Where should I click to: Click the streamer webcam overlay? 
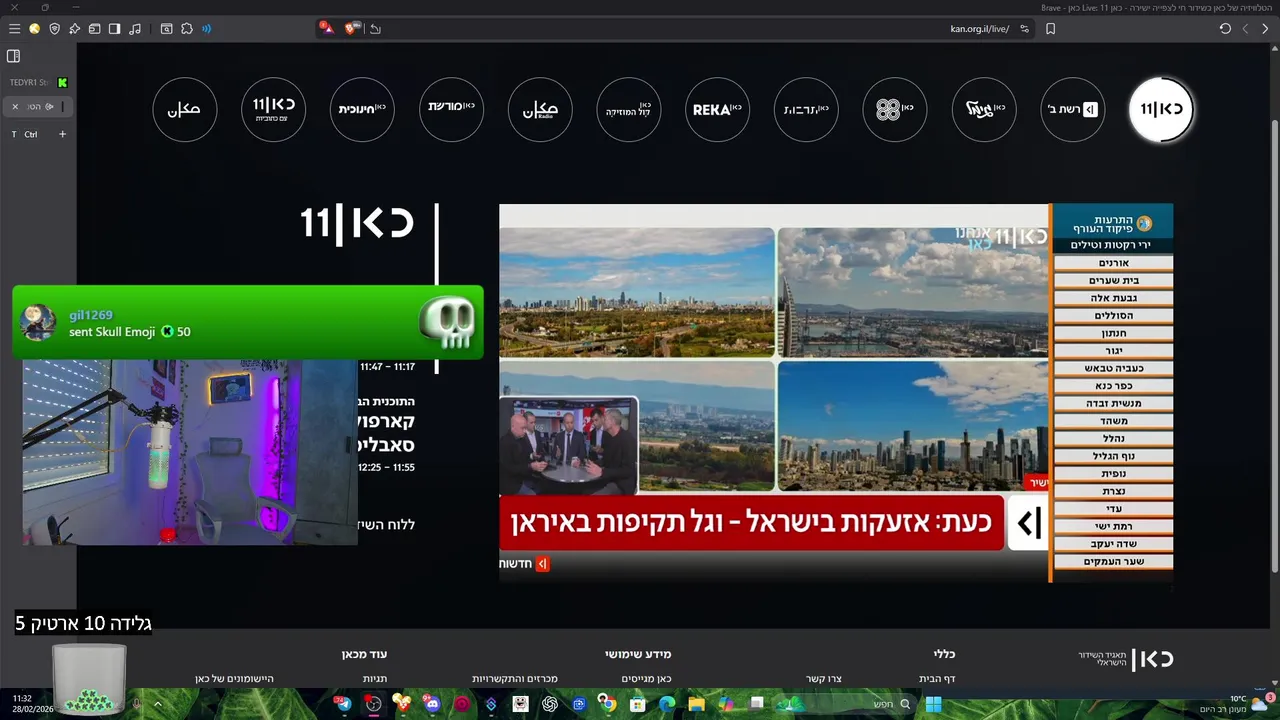(x=190, y=452)
